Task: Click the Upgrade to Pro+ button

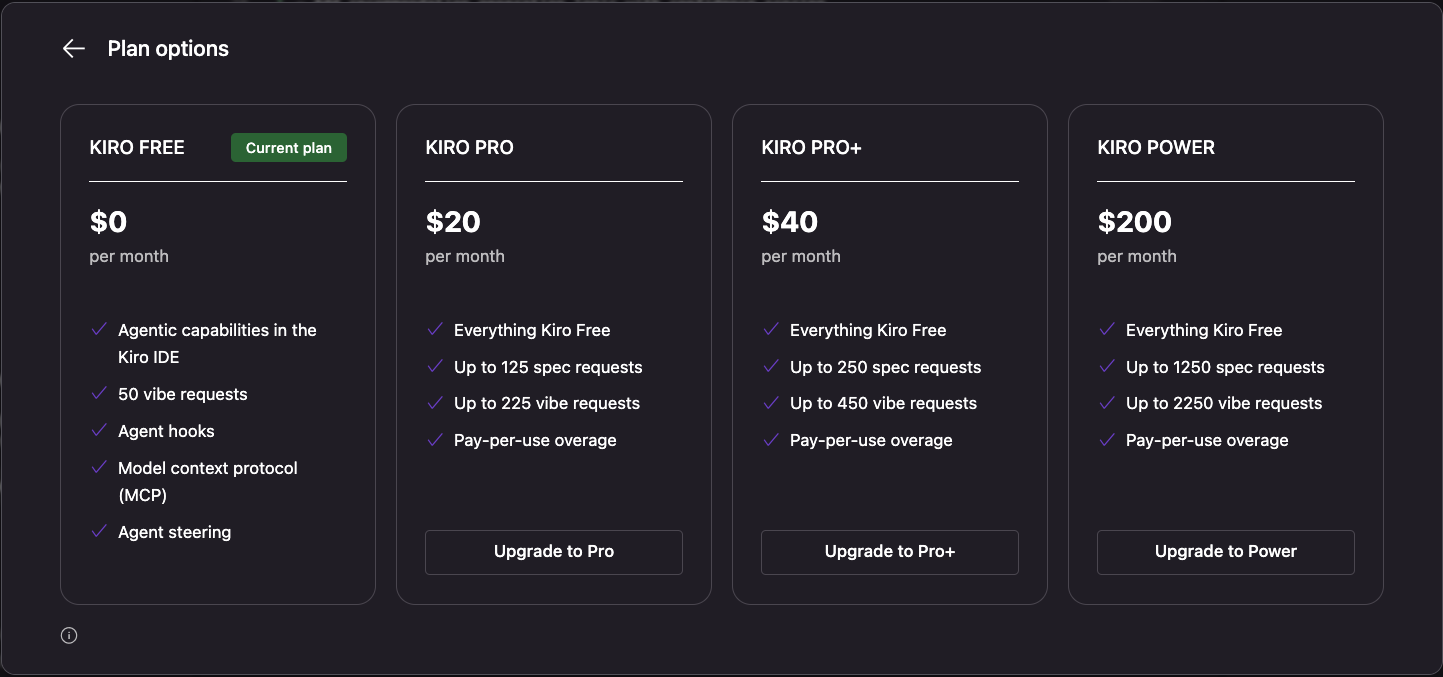Action: (x=889, y=551)
